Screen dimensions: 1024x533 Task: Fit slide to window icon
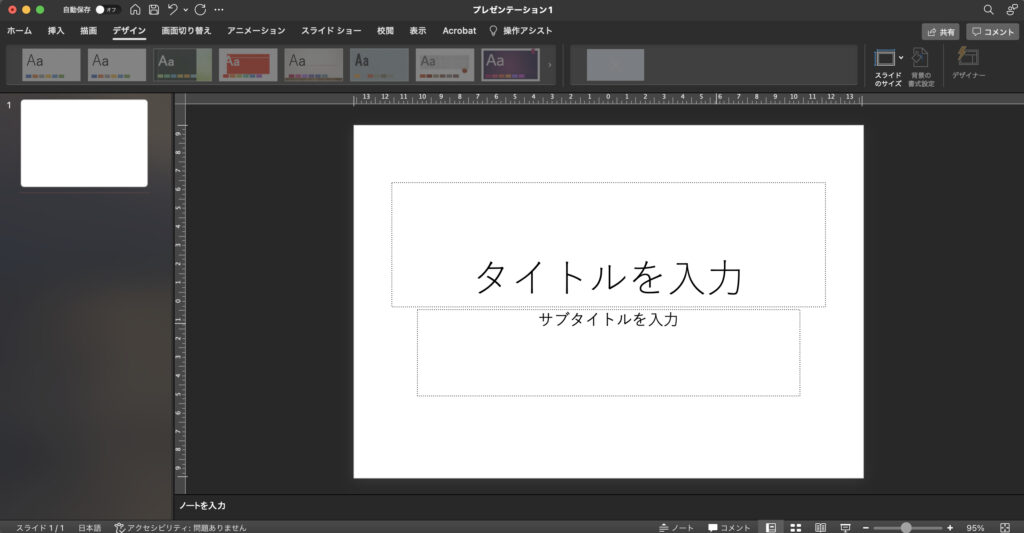[x=1004, y=527]
